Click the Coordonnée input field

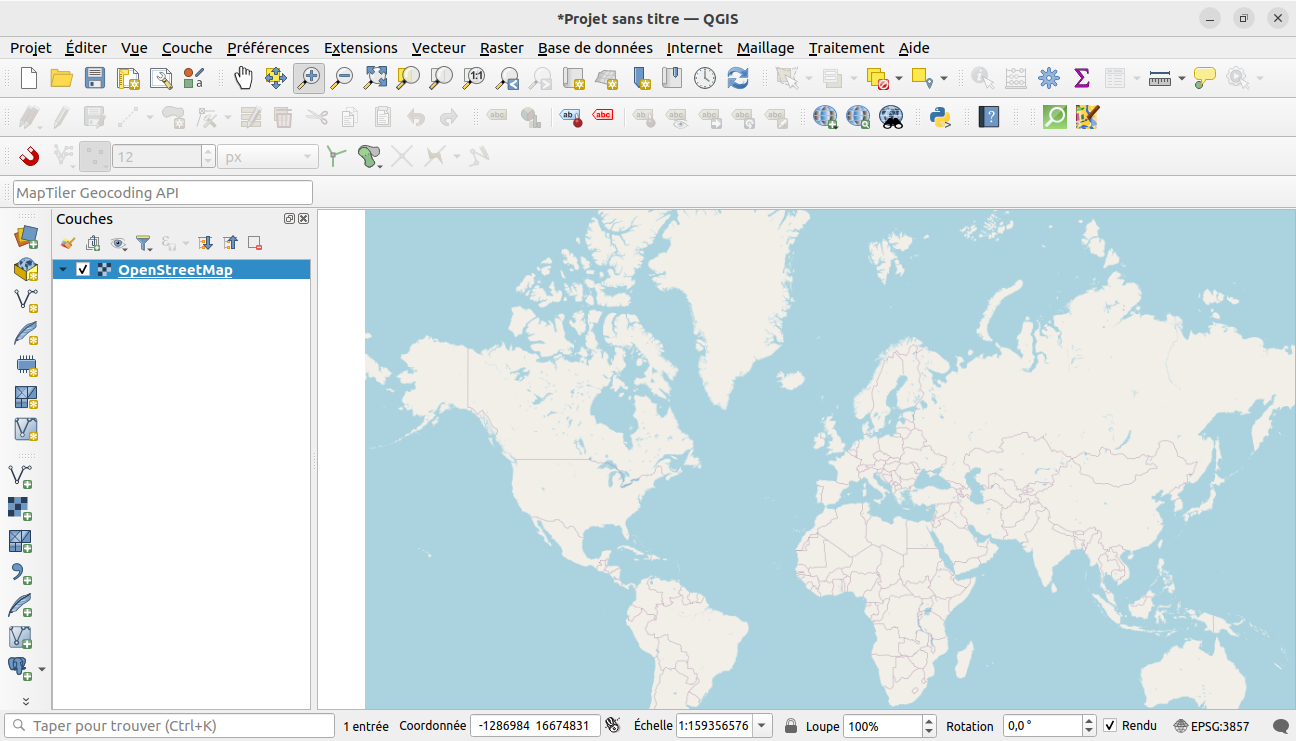(536, 726)
